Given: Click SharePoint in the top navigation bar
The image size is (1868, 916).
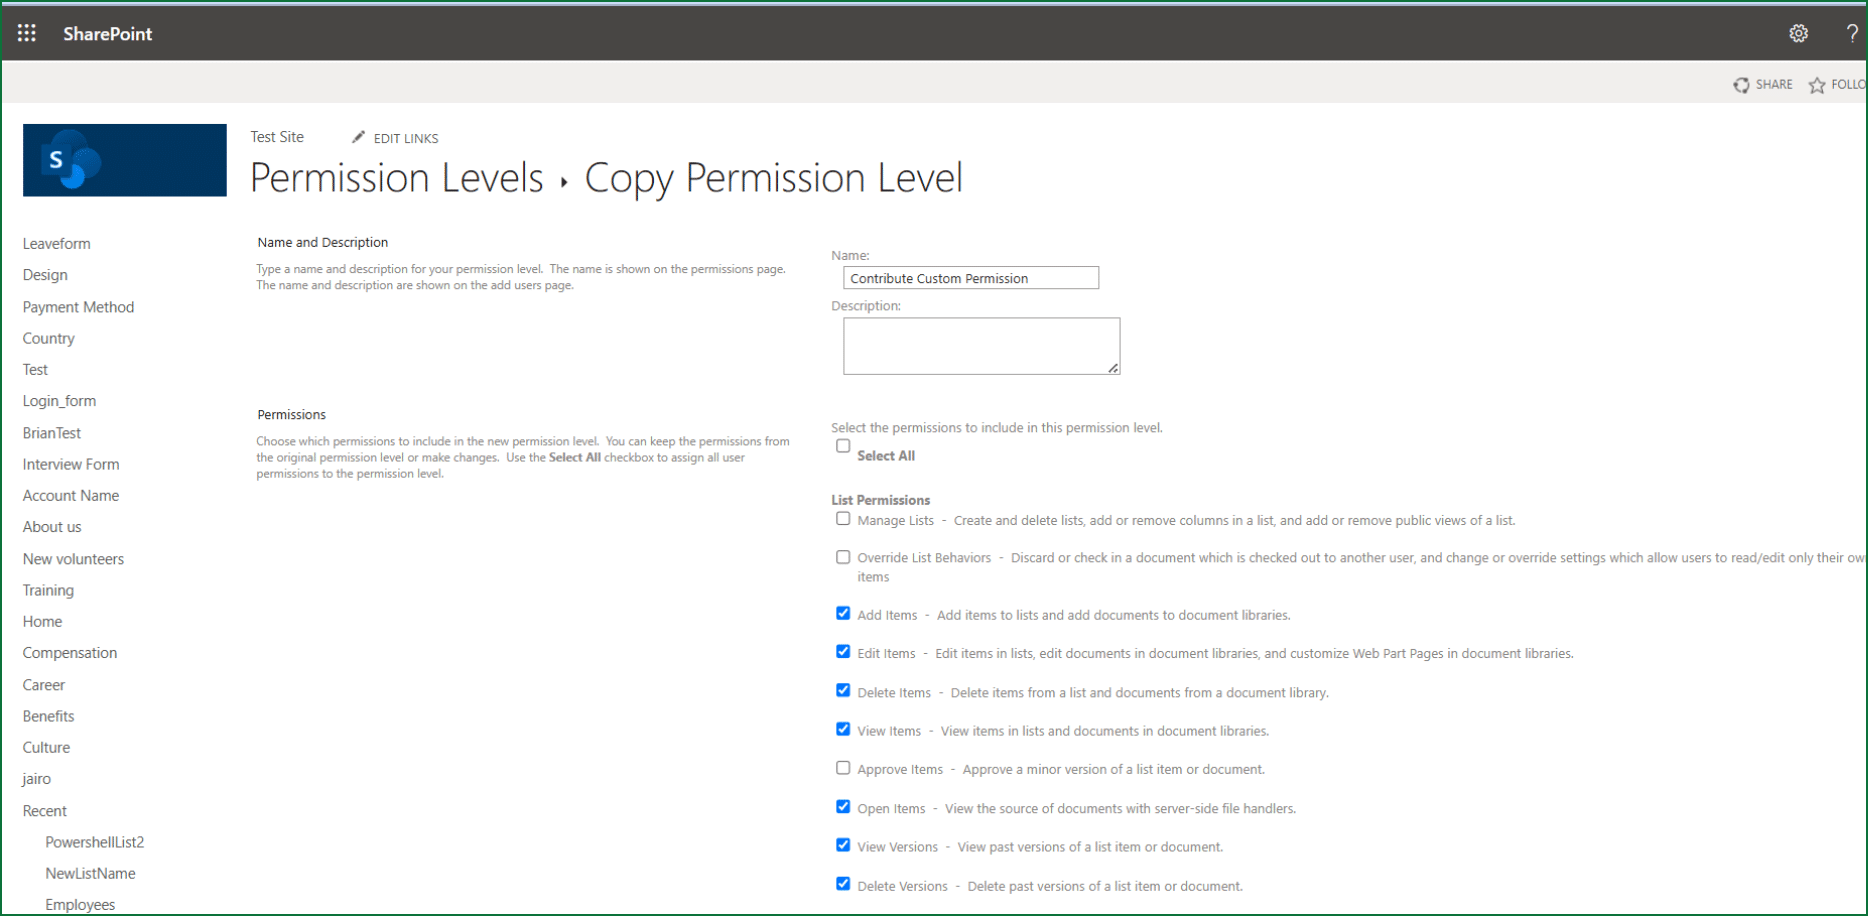Looking at the screenshot, I should click(x=107, y=33).
